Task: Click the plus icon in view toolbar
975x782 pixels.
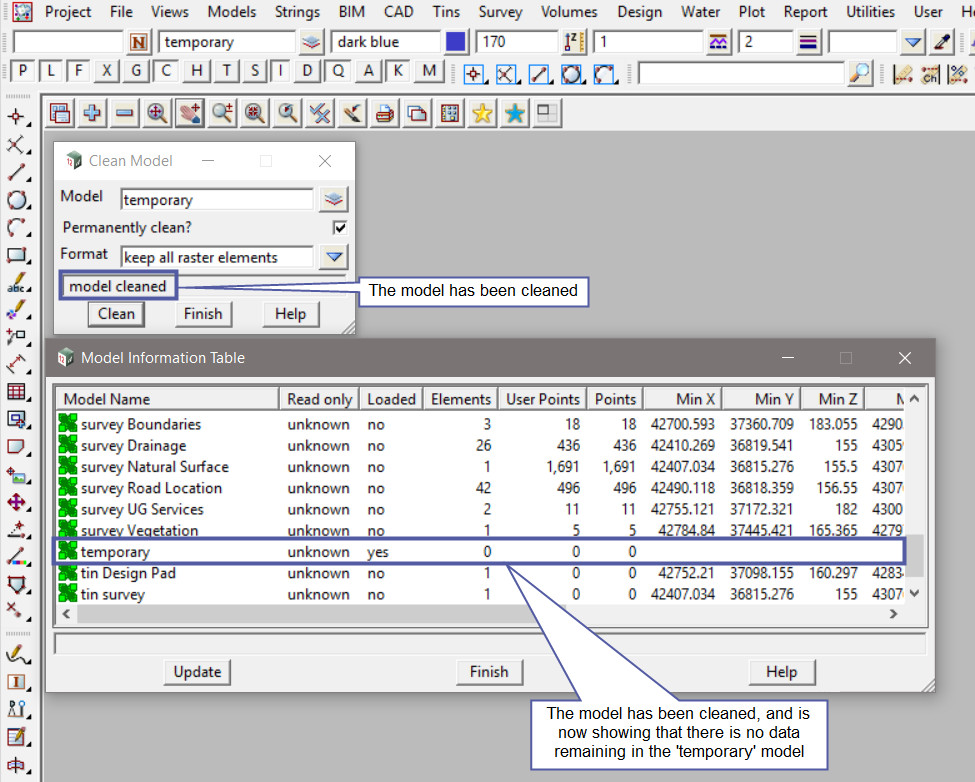Action: [x=92, y=114]
